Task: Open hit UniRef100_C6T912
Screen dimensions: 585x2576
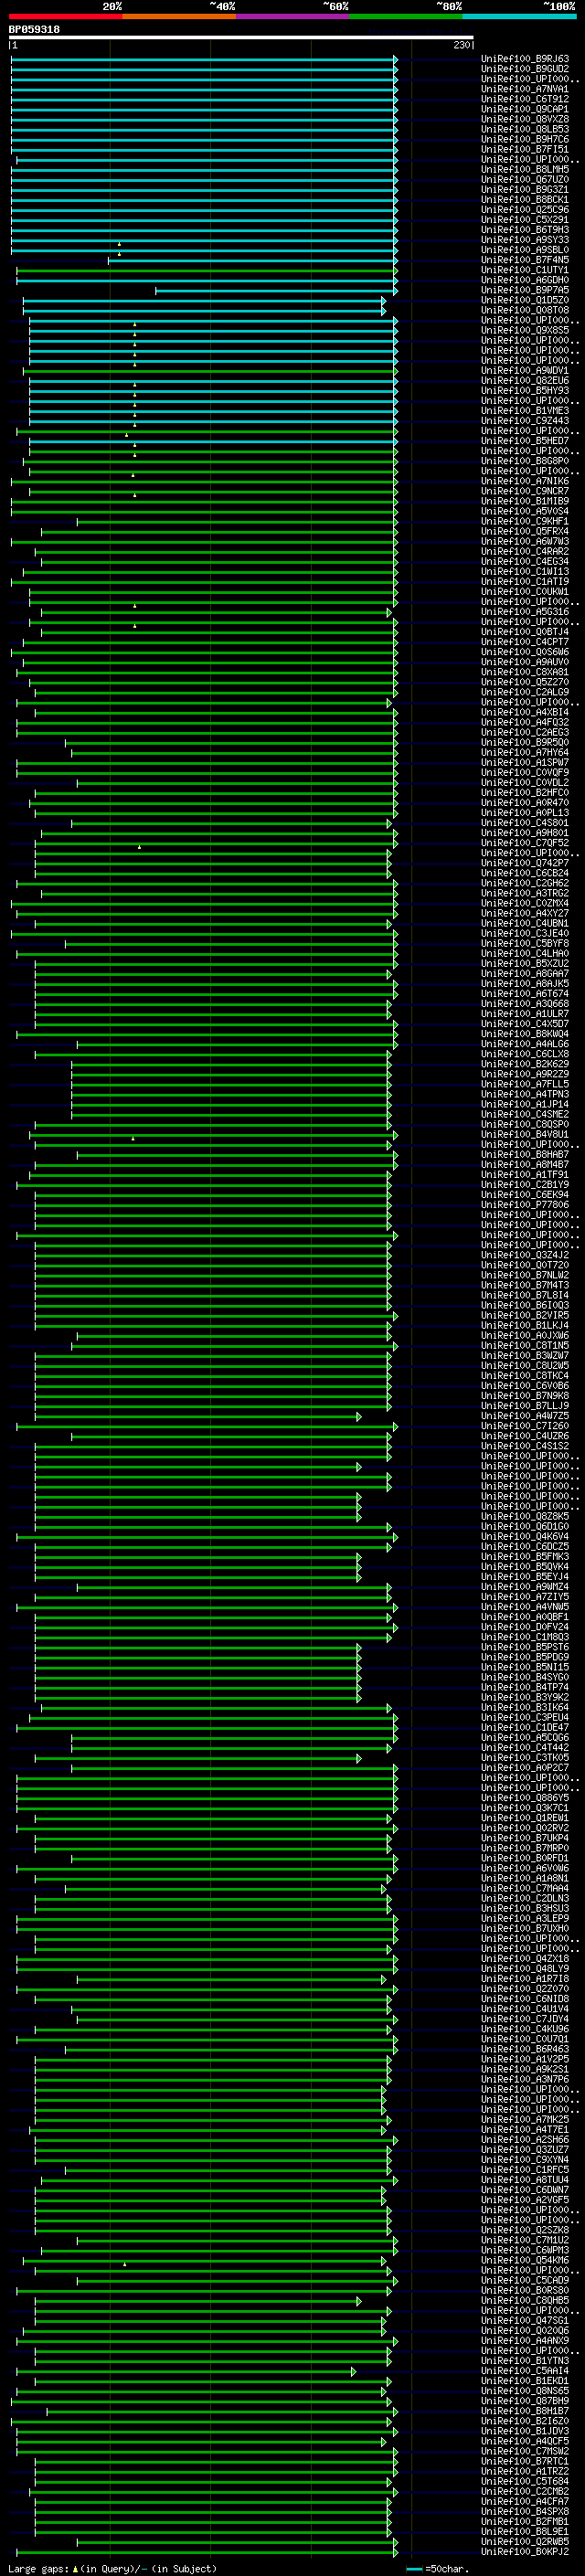Action: pyautogui.click(x=525, y=99)
